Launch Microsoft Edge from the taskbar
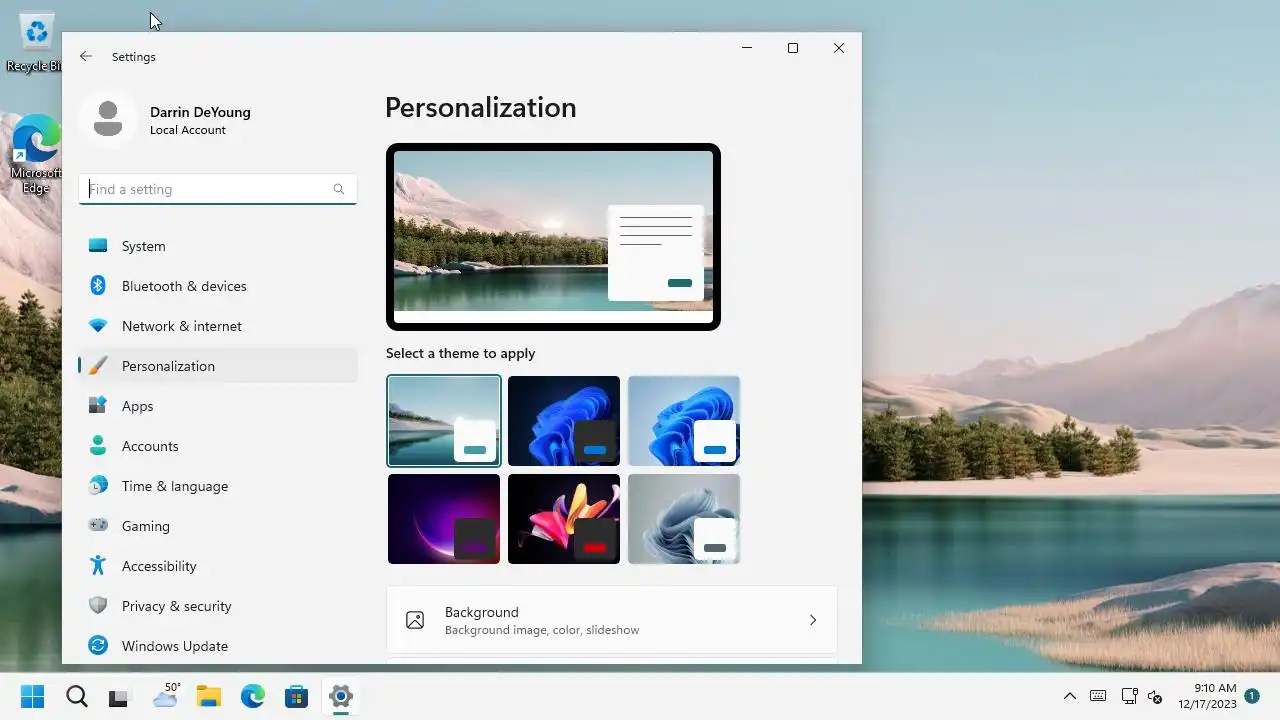The height and width of the screenshot is (720, 1280). pos(252,696)
